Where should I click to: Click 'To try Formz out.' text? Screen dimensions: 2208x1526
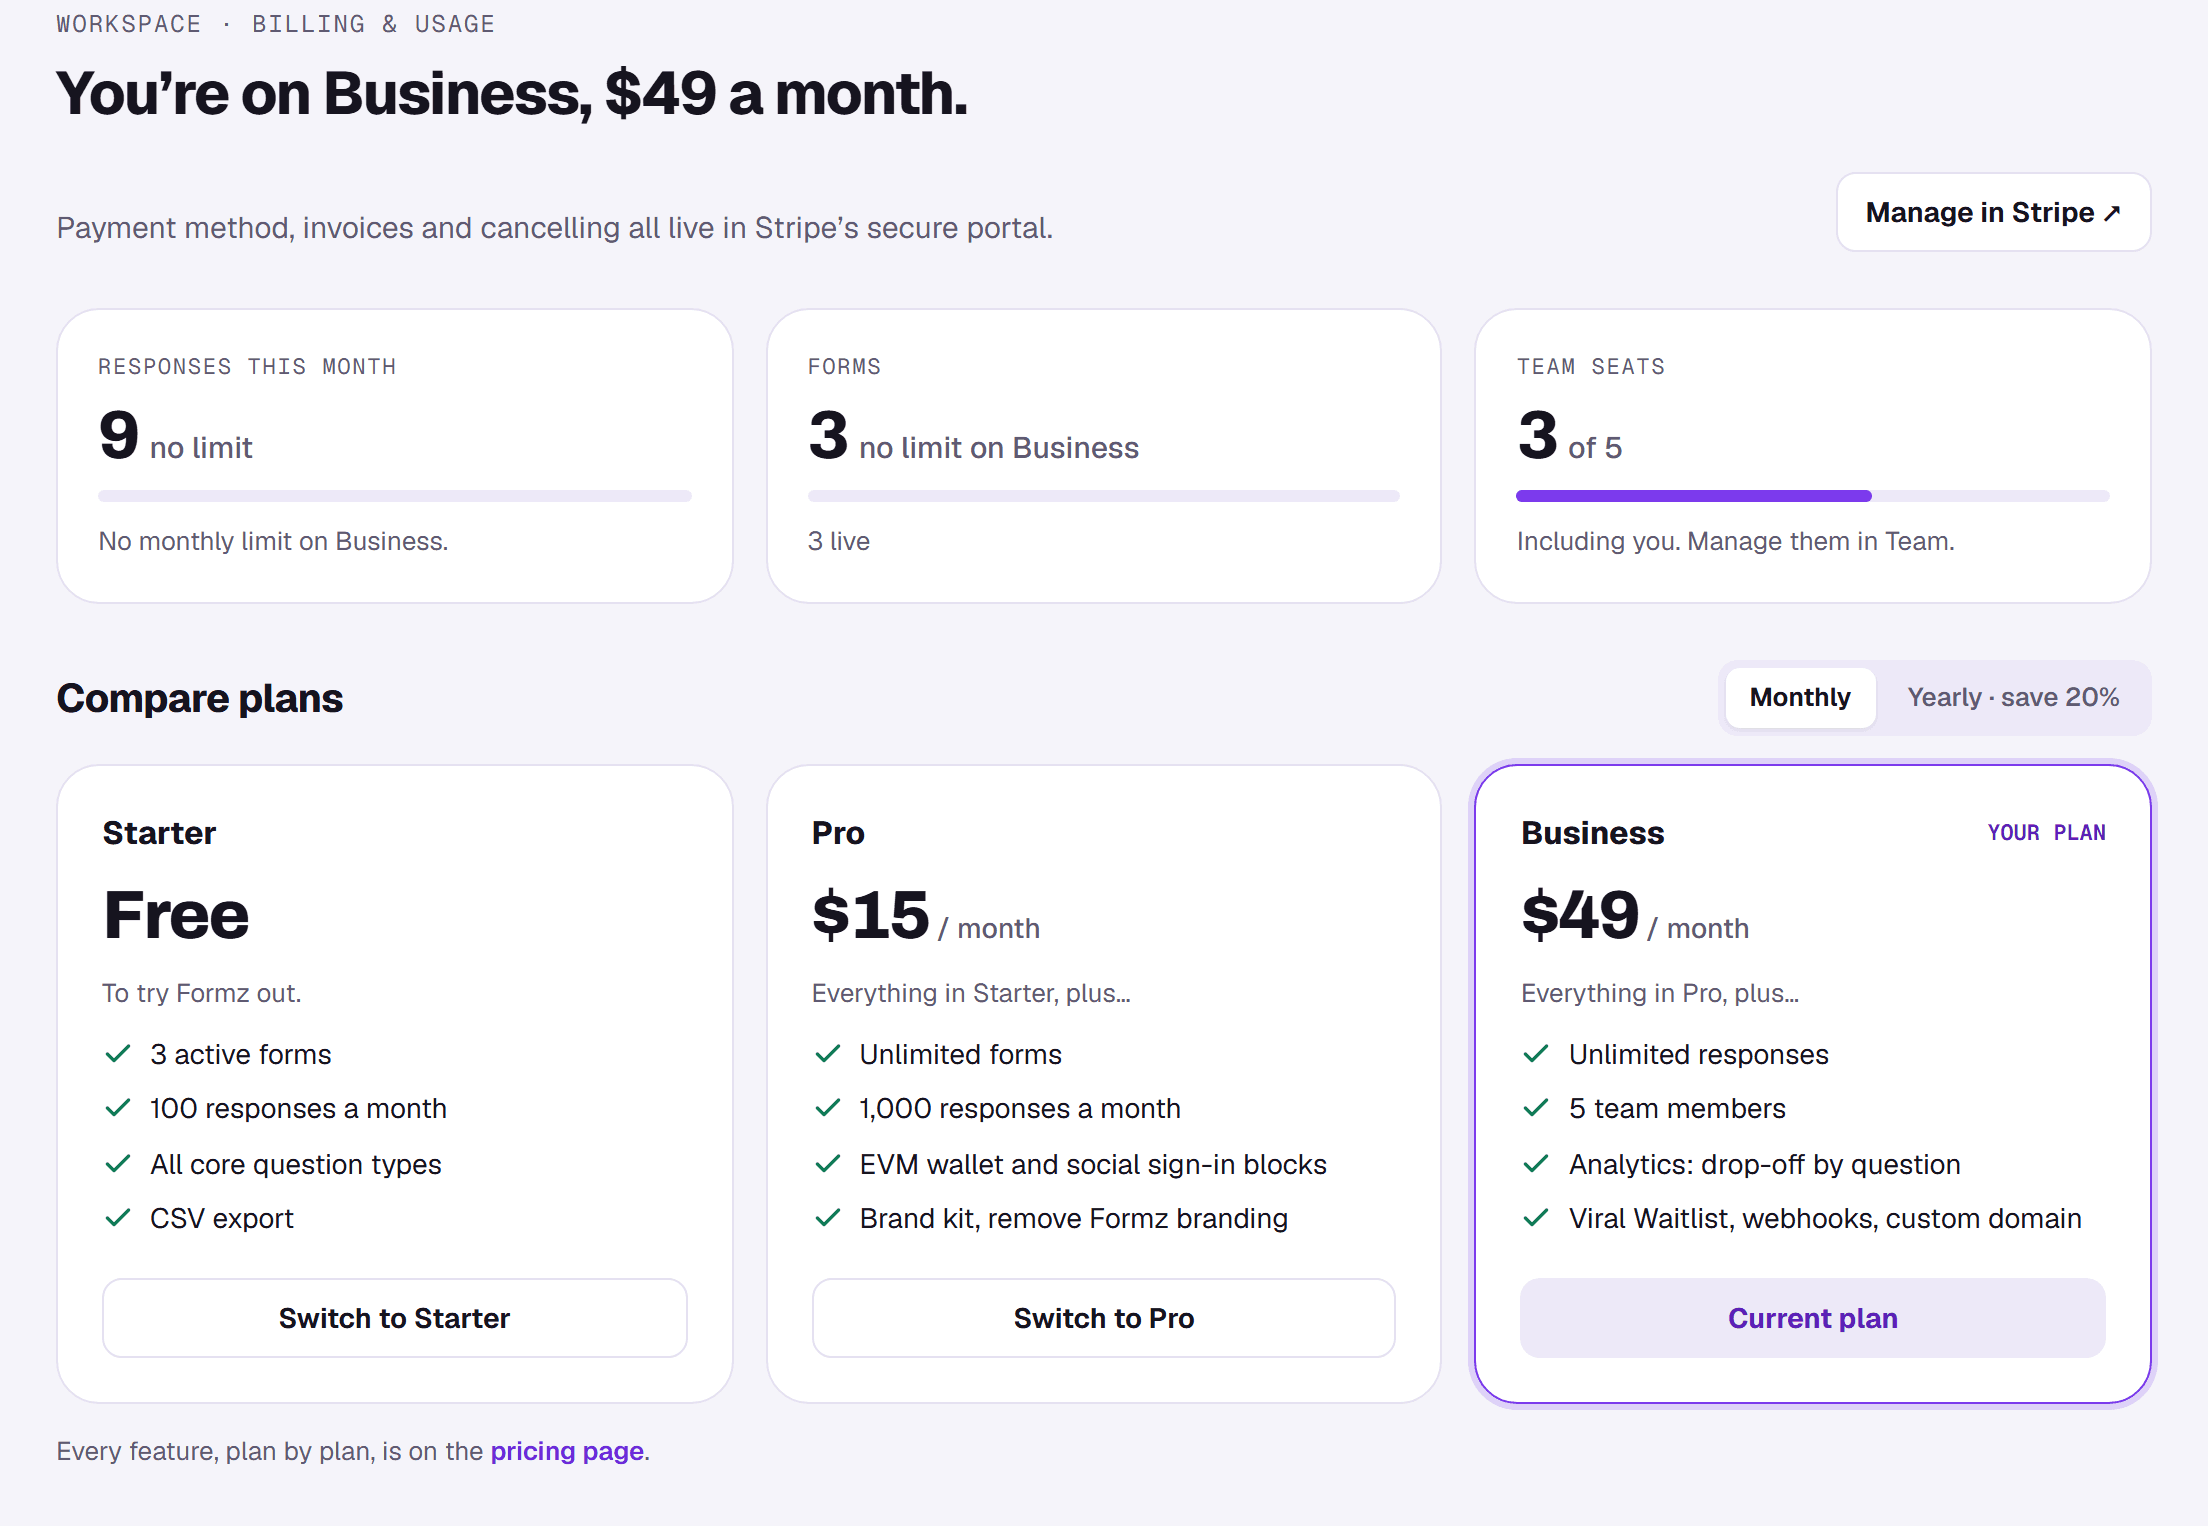202,993
